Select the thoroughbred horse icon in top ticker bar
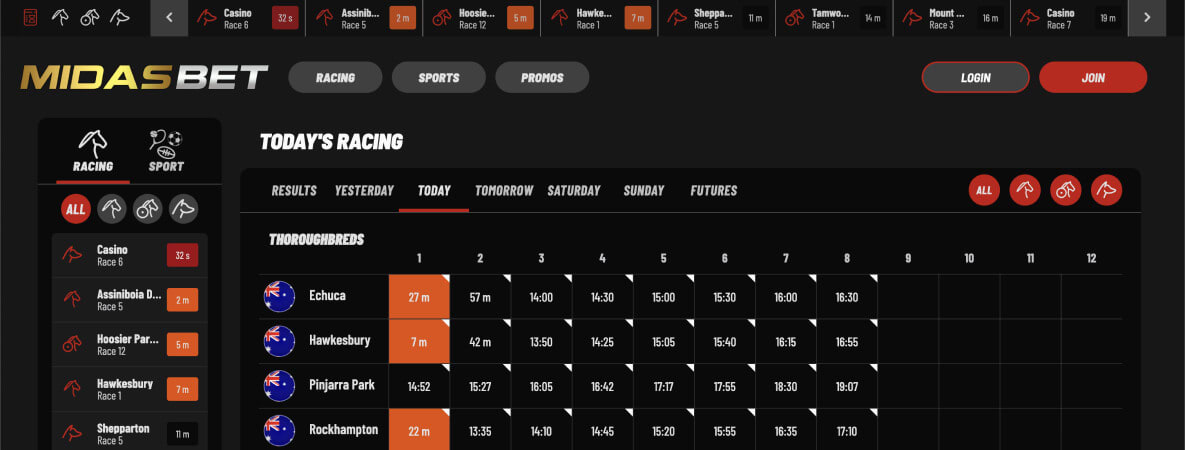This screenshot has width=1185, height=450. [60, 17]
